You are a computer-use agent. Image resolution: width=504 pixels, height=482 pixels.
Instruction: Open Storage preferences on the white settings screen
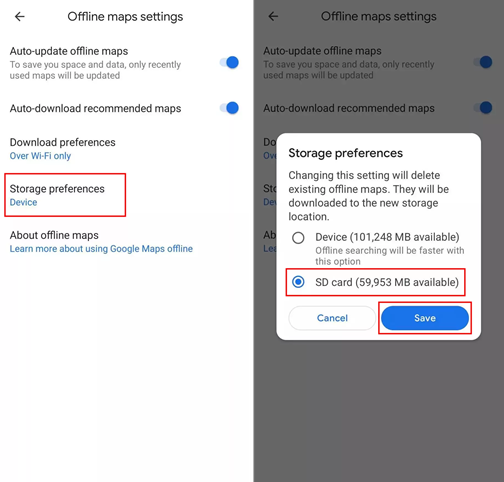coord(65,195)
